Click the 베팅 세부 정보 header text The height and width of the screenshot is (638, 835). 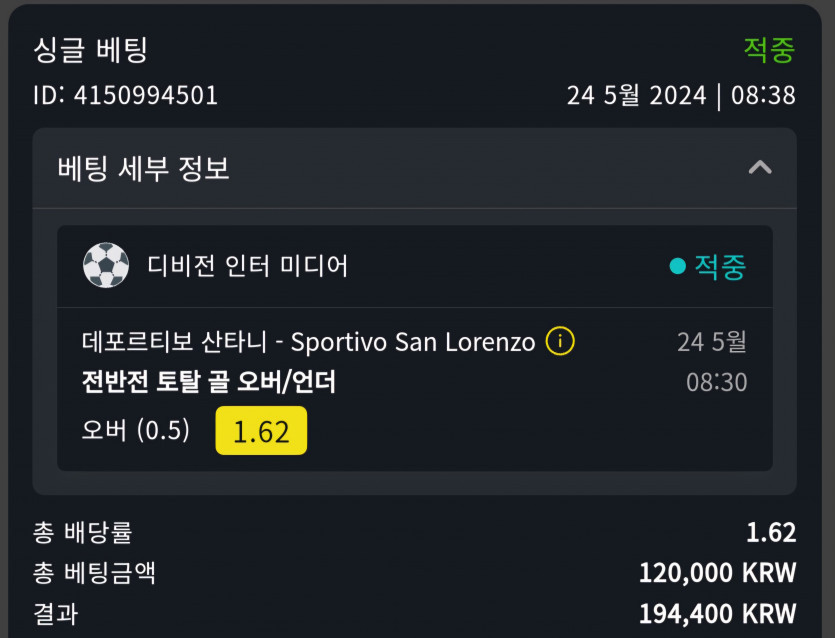coord(144,168)
